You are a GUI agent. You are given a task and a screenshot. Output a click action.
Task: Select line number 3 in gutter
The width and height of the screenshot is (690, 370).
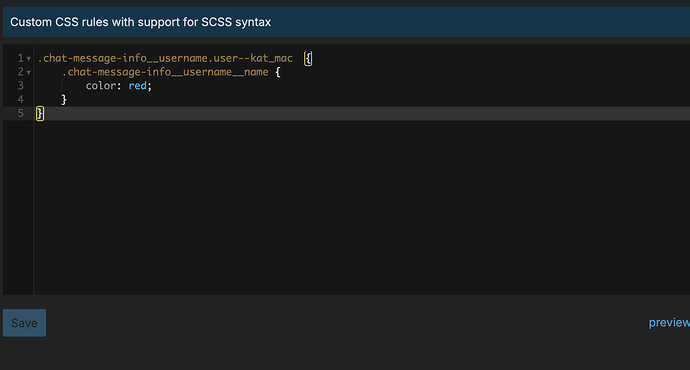(20, 86)
